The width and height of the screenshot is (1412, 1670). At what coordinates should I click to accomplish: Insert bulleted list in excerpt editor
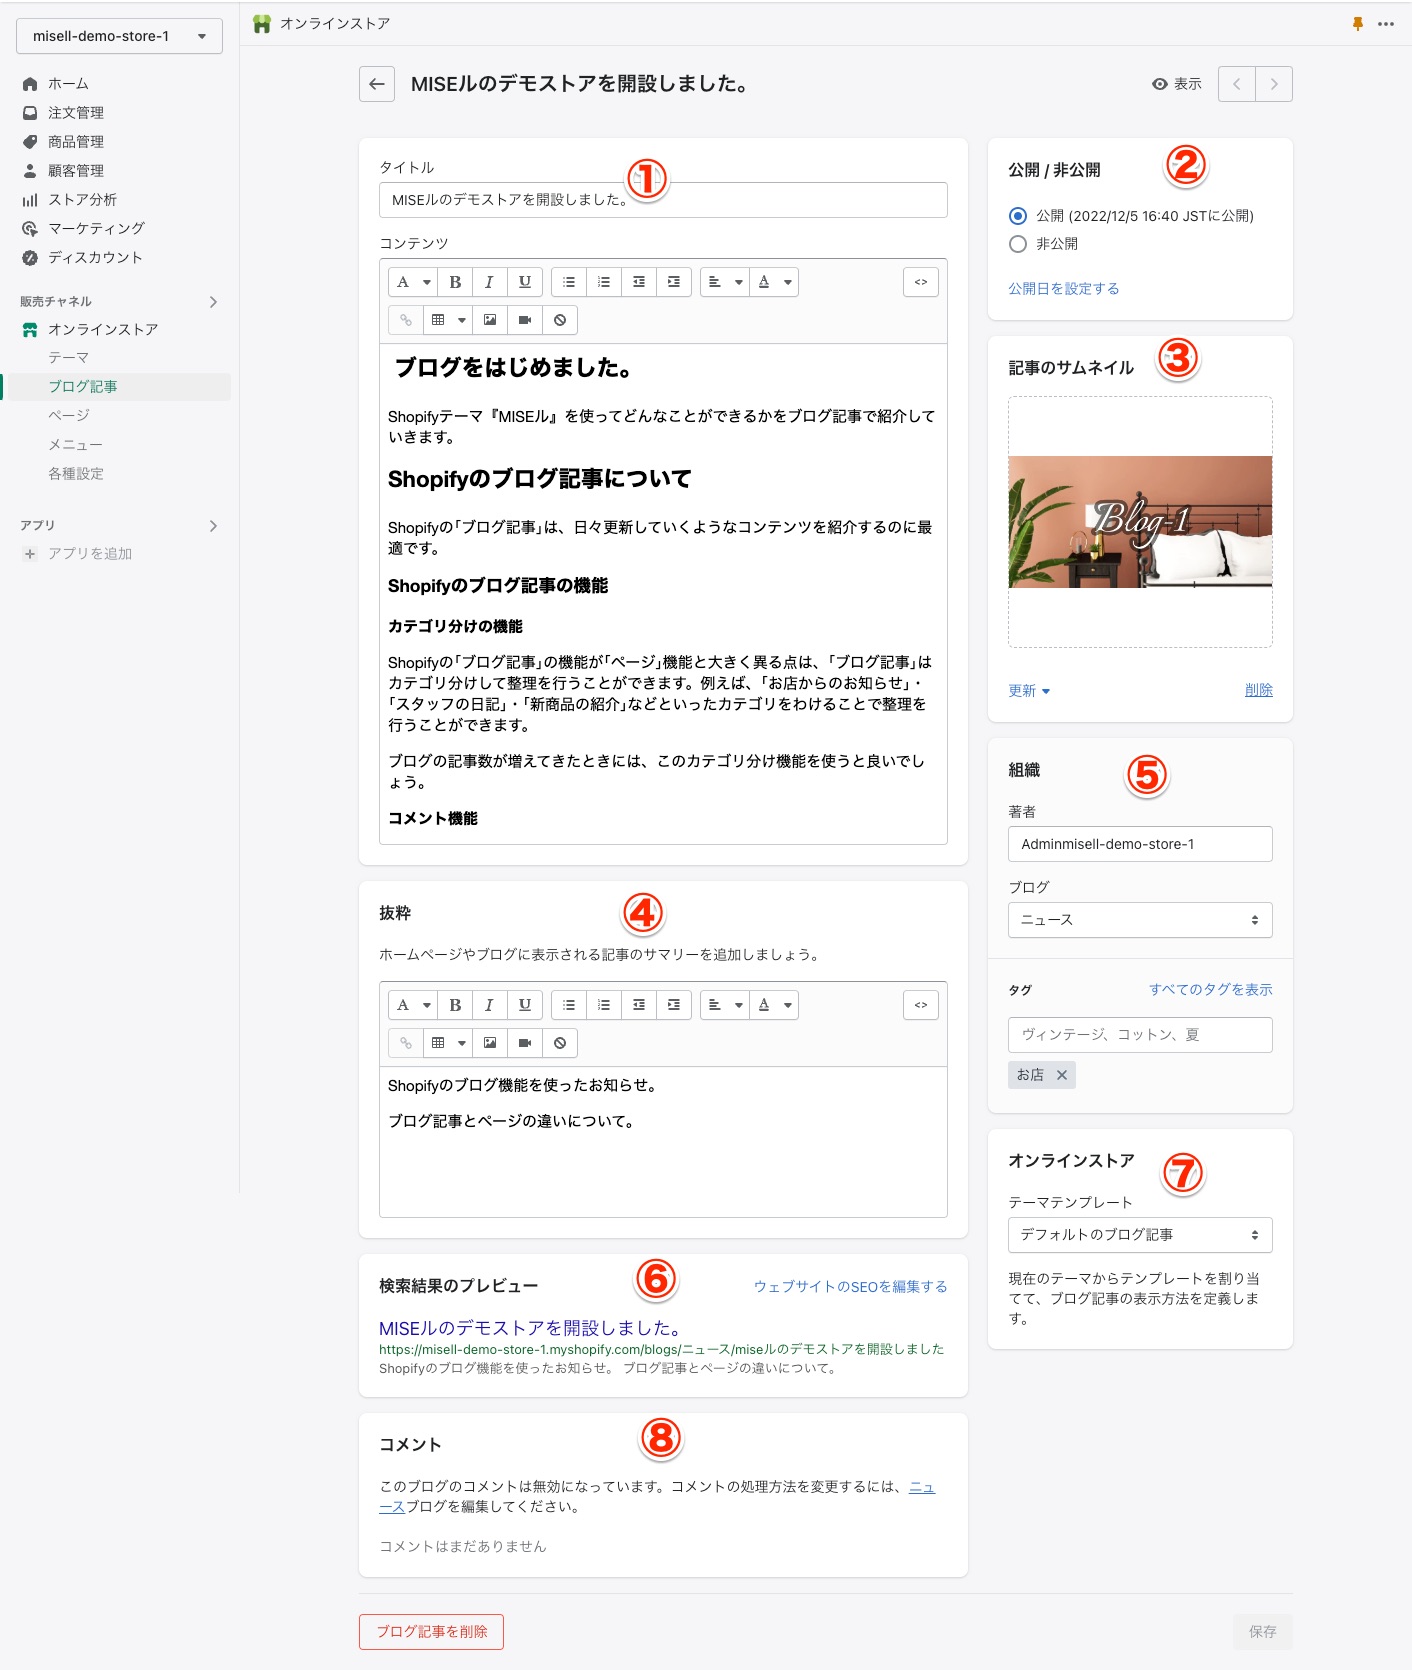[569, 1005]
